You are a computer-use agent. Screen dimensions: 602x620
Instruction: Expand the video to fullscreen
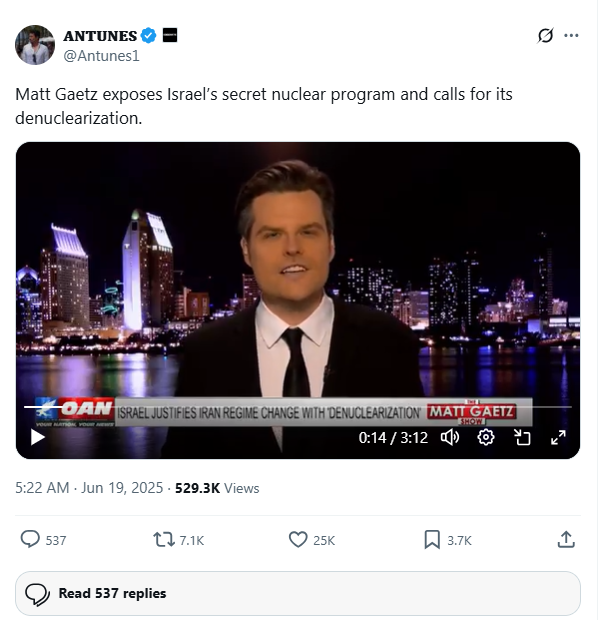(558, 437)
